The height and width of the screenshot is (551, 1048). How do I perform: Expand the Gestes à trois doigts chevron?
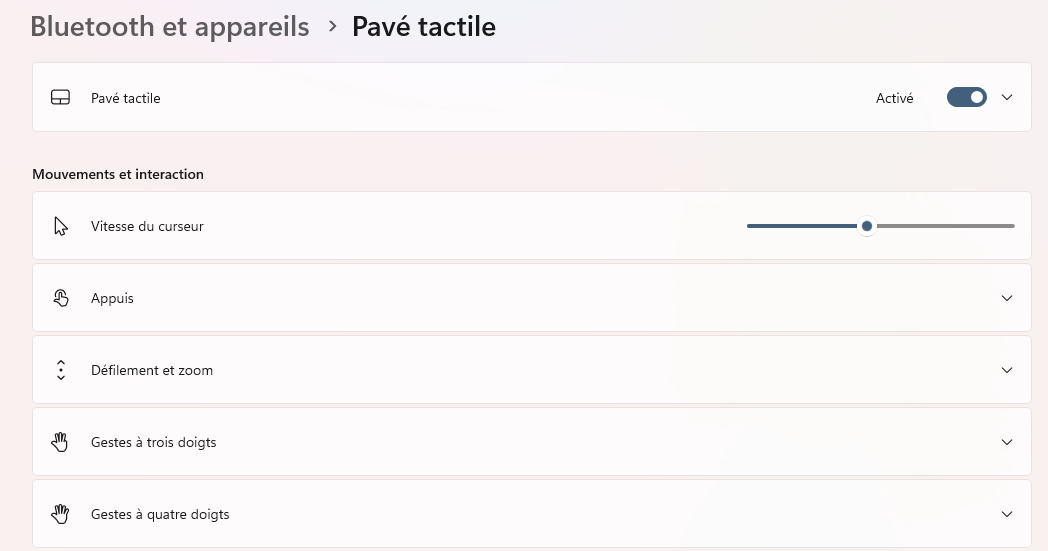tap(1007, 442)
